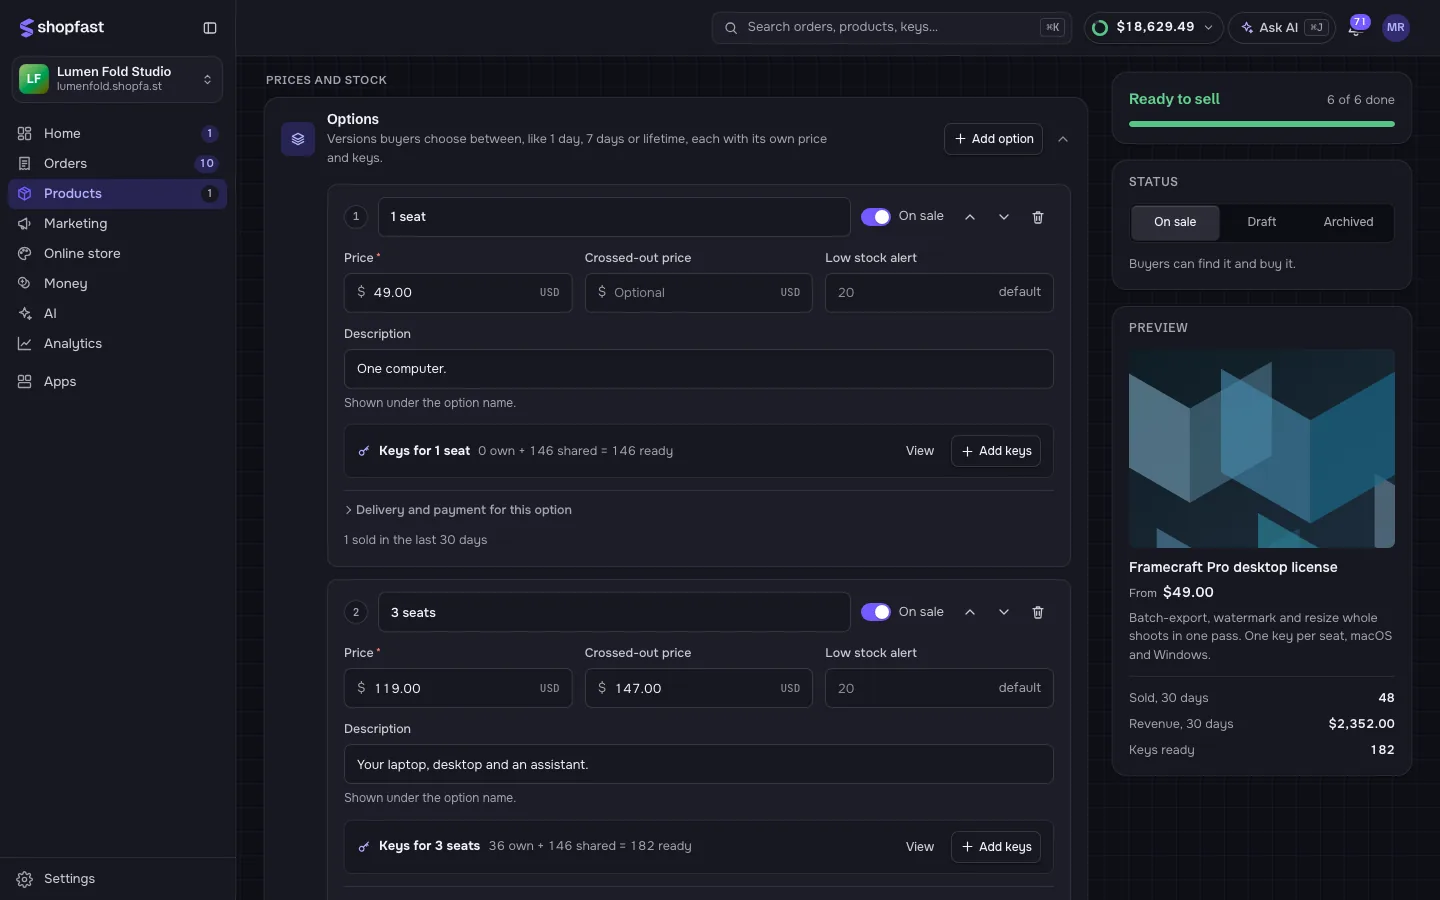Viewport: 1440px width, 900px height.
Task: Click Add option button
Action: tap(993, 139)
